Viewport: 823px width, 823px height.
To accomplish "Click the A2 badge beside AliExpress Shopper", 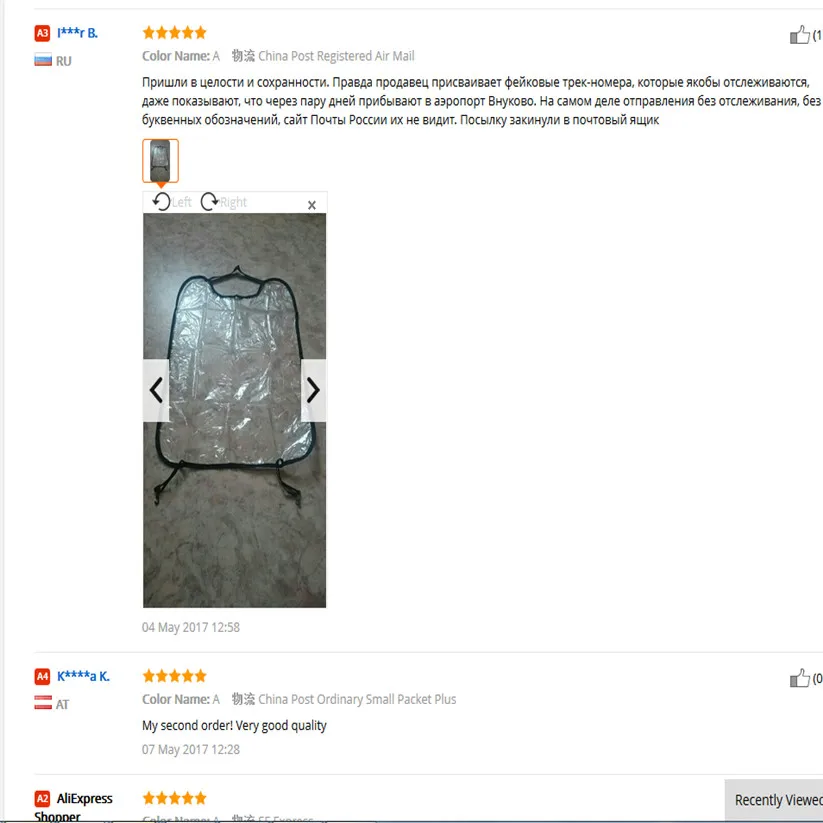I will tap(43, 798).
